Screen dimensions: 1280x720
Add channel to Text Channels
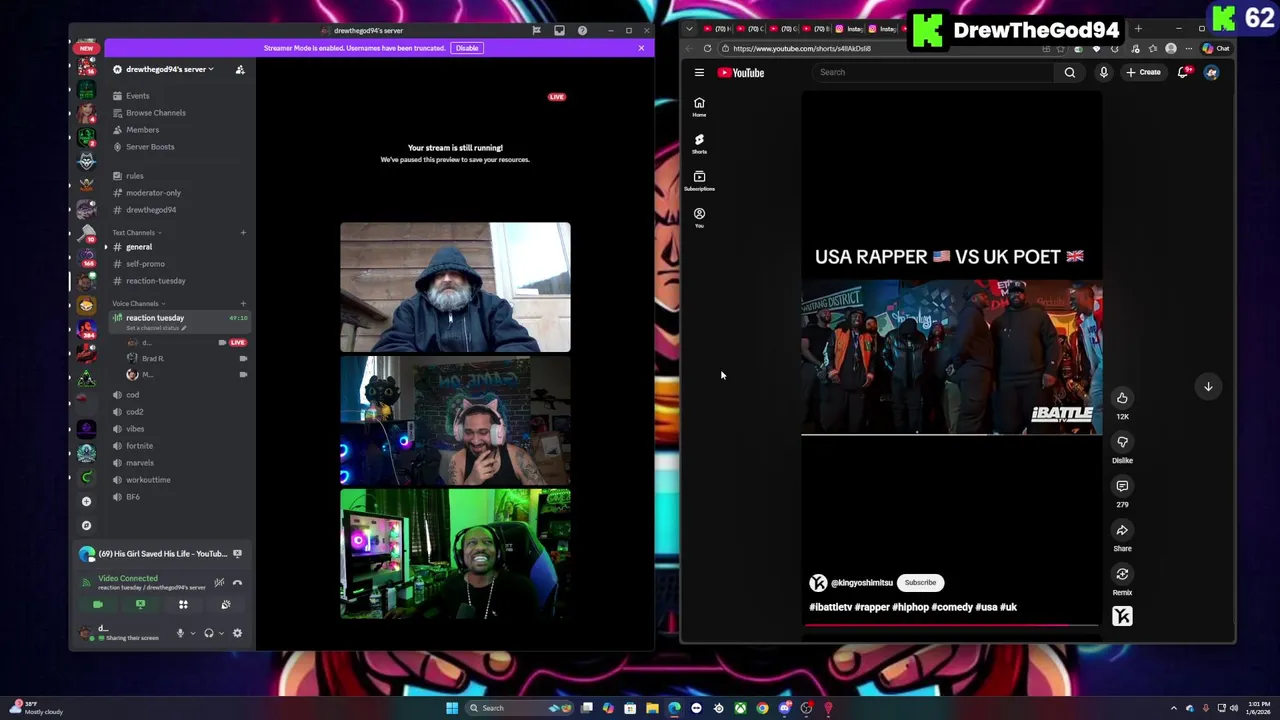(243, 232)
